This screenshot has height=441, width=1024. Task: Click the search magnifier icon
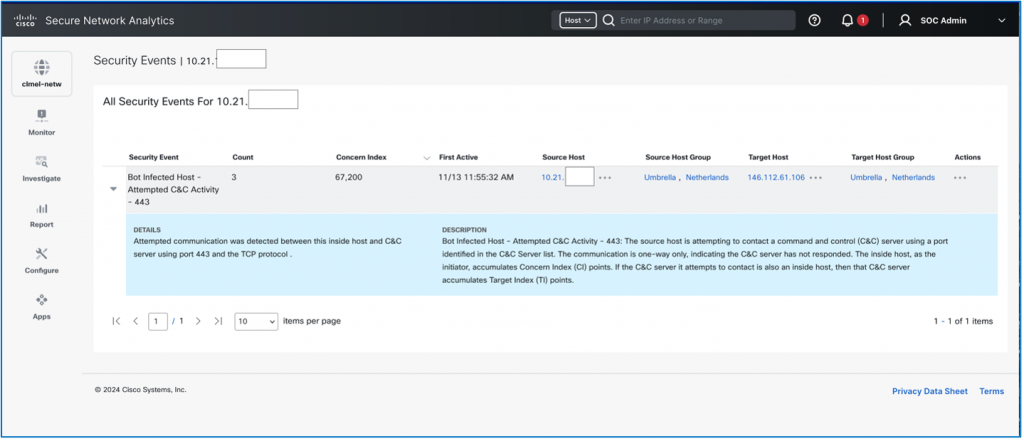[608, 20]
